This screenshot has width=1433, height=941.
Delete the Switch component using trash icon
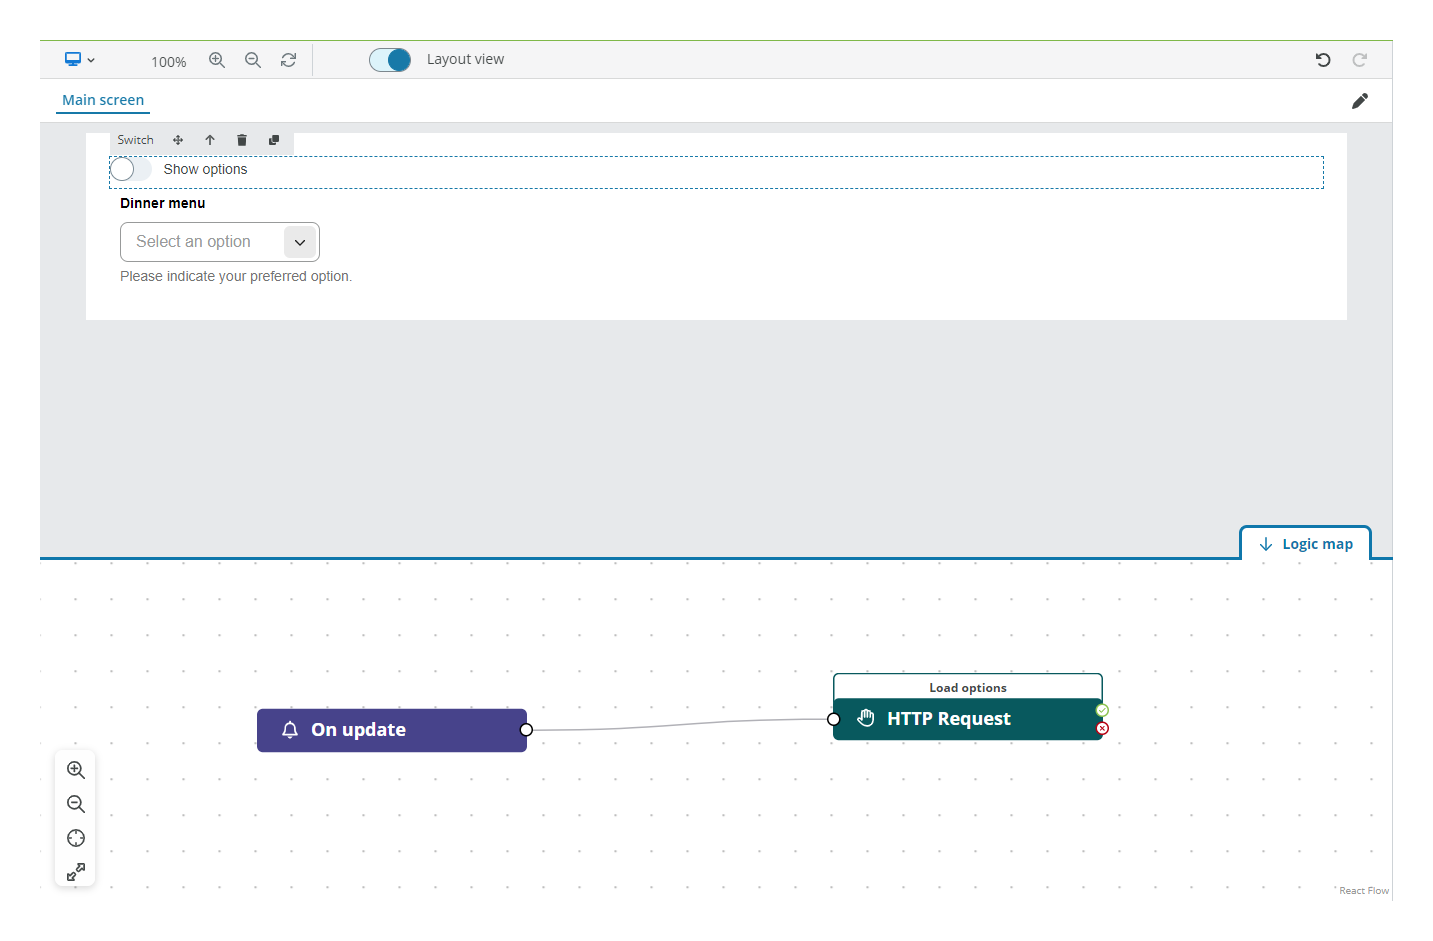242,140
